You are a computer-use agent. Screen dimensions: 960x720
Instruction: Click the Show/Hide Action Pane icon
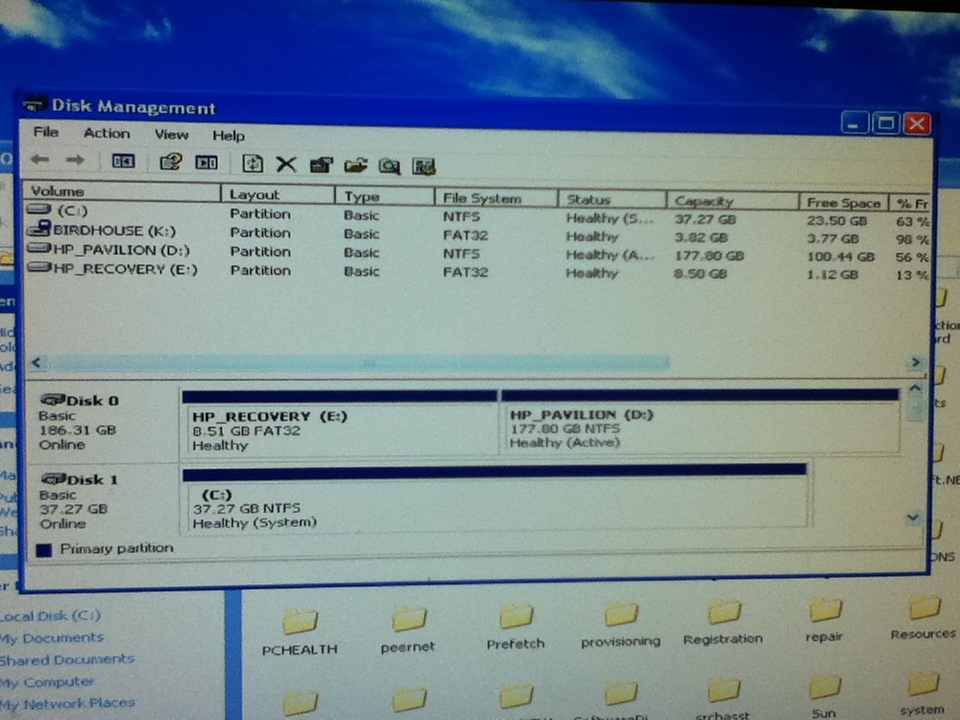pyautogui.click(x=206, y=162)
